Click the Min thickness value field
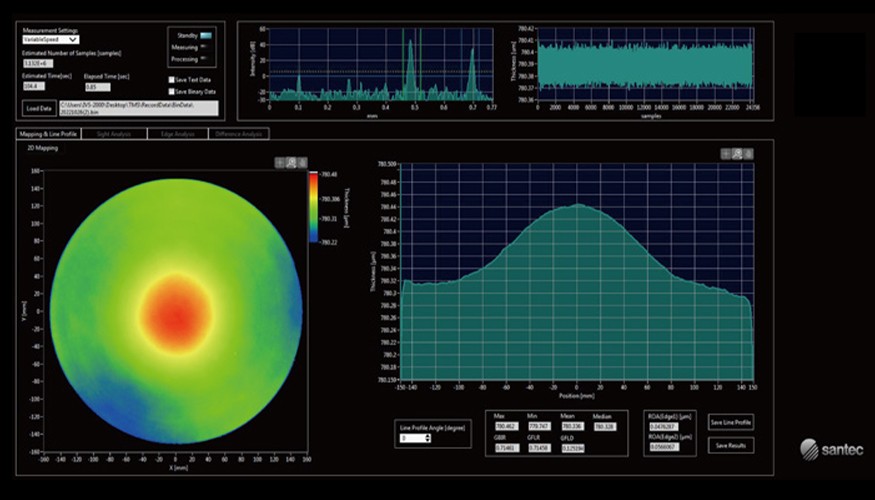The width and height of the screenshot is (875, 500). click(x=539, y=426)
